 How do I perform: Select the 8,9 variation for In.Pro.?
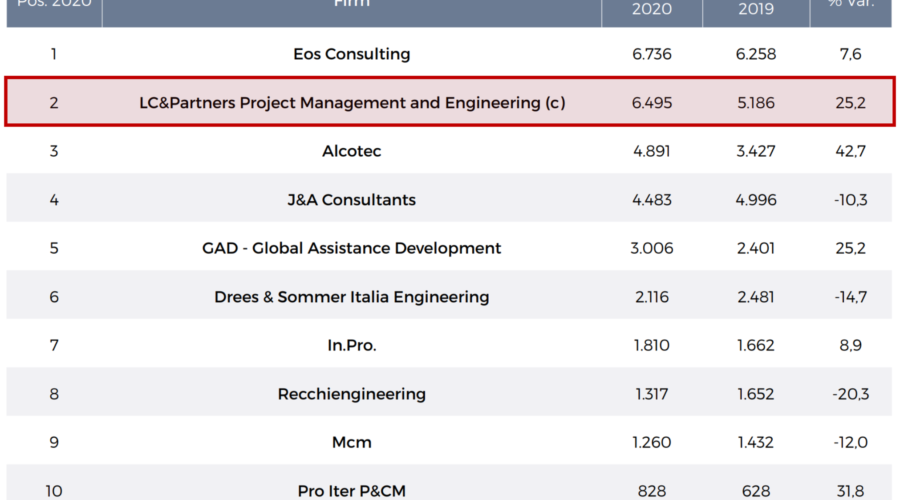point(851,345)
